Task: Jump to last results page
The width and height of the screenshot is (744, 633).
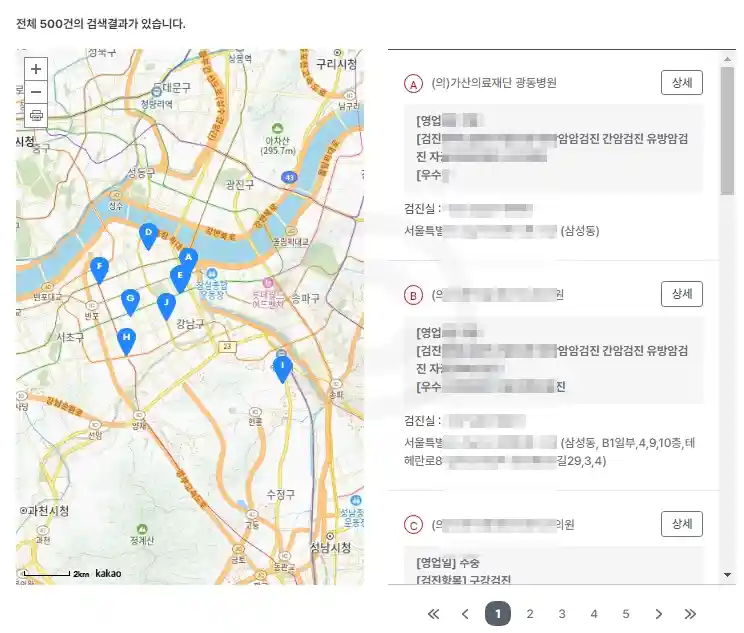Action: (690, 614)
